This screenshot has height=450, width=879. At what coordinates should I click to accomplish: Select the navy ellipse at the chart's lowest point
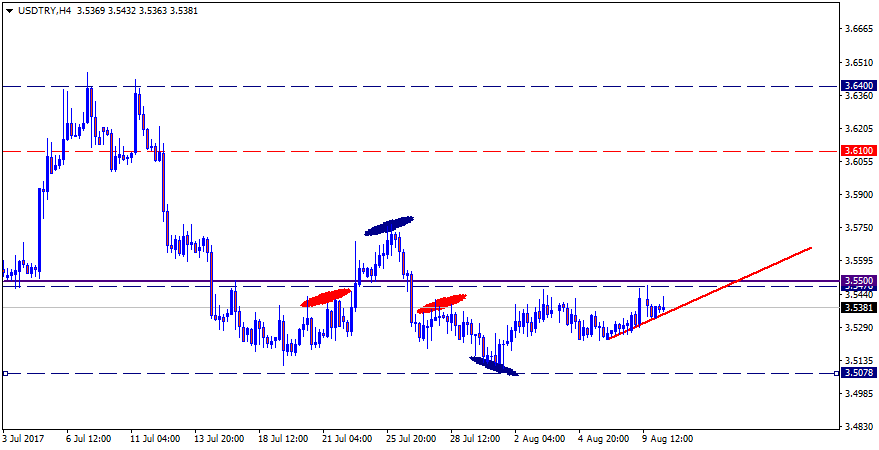(495, 367)
